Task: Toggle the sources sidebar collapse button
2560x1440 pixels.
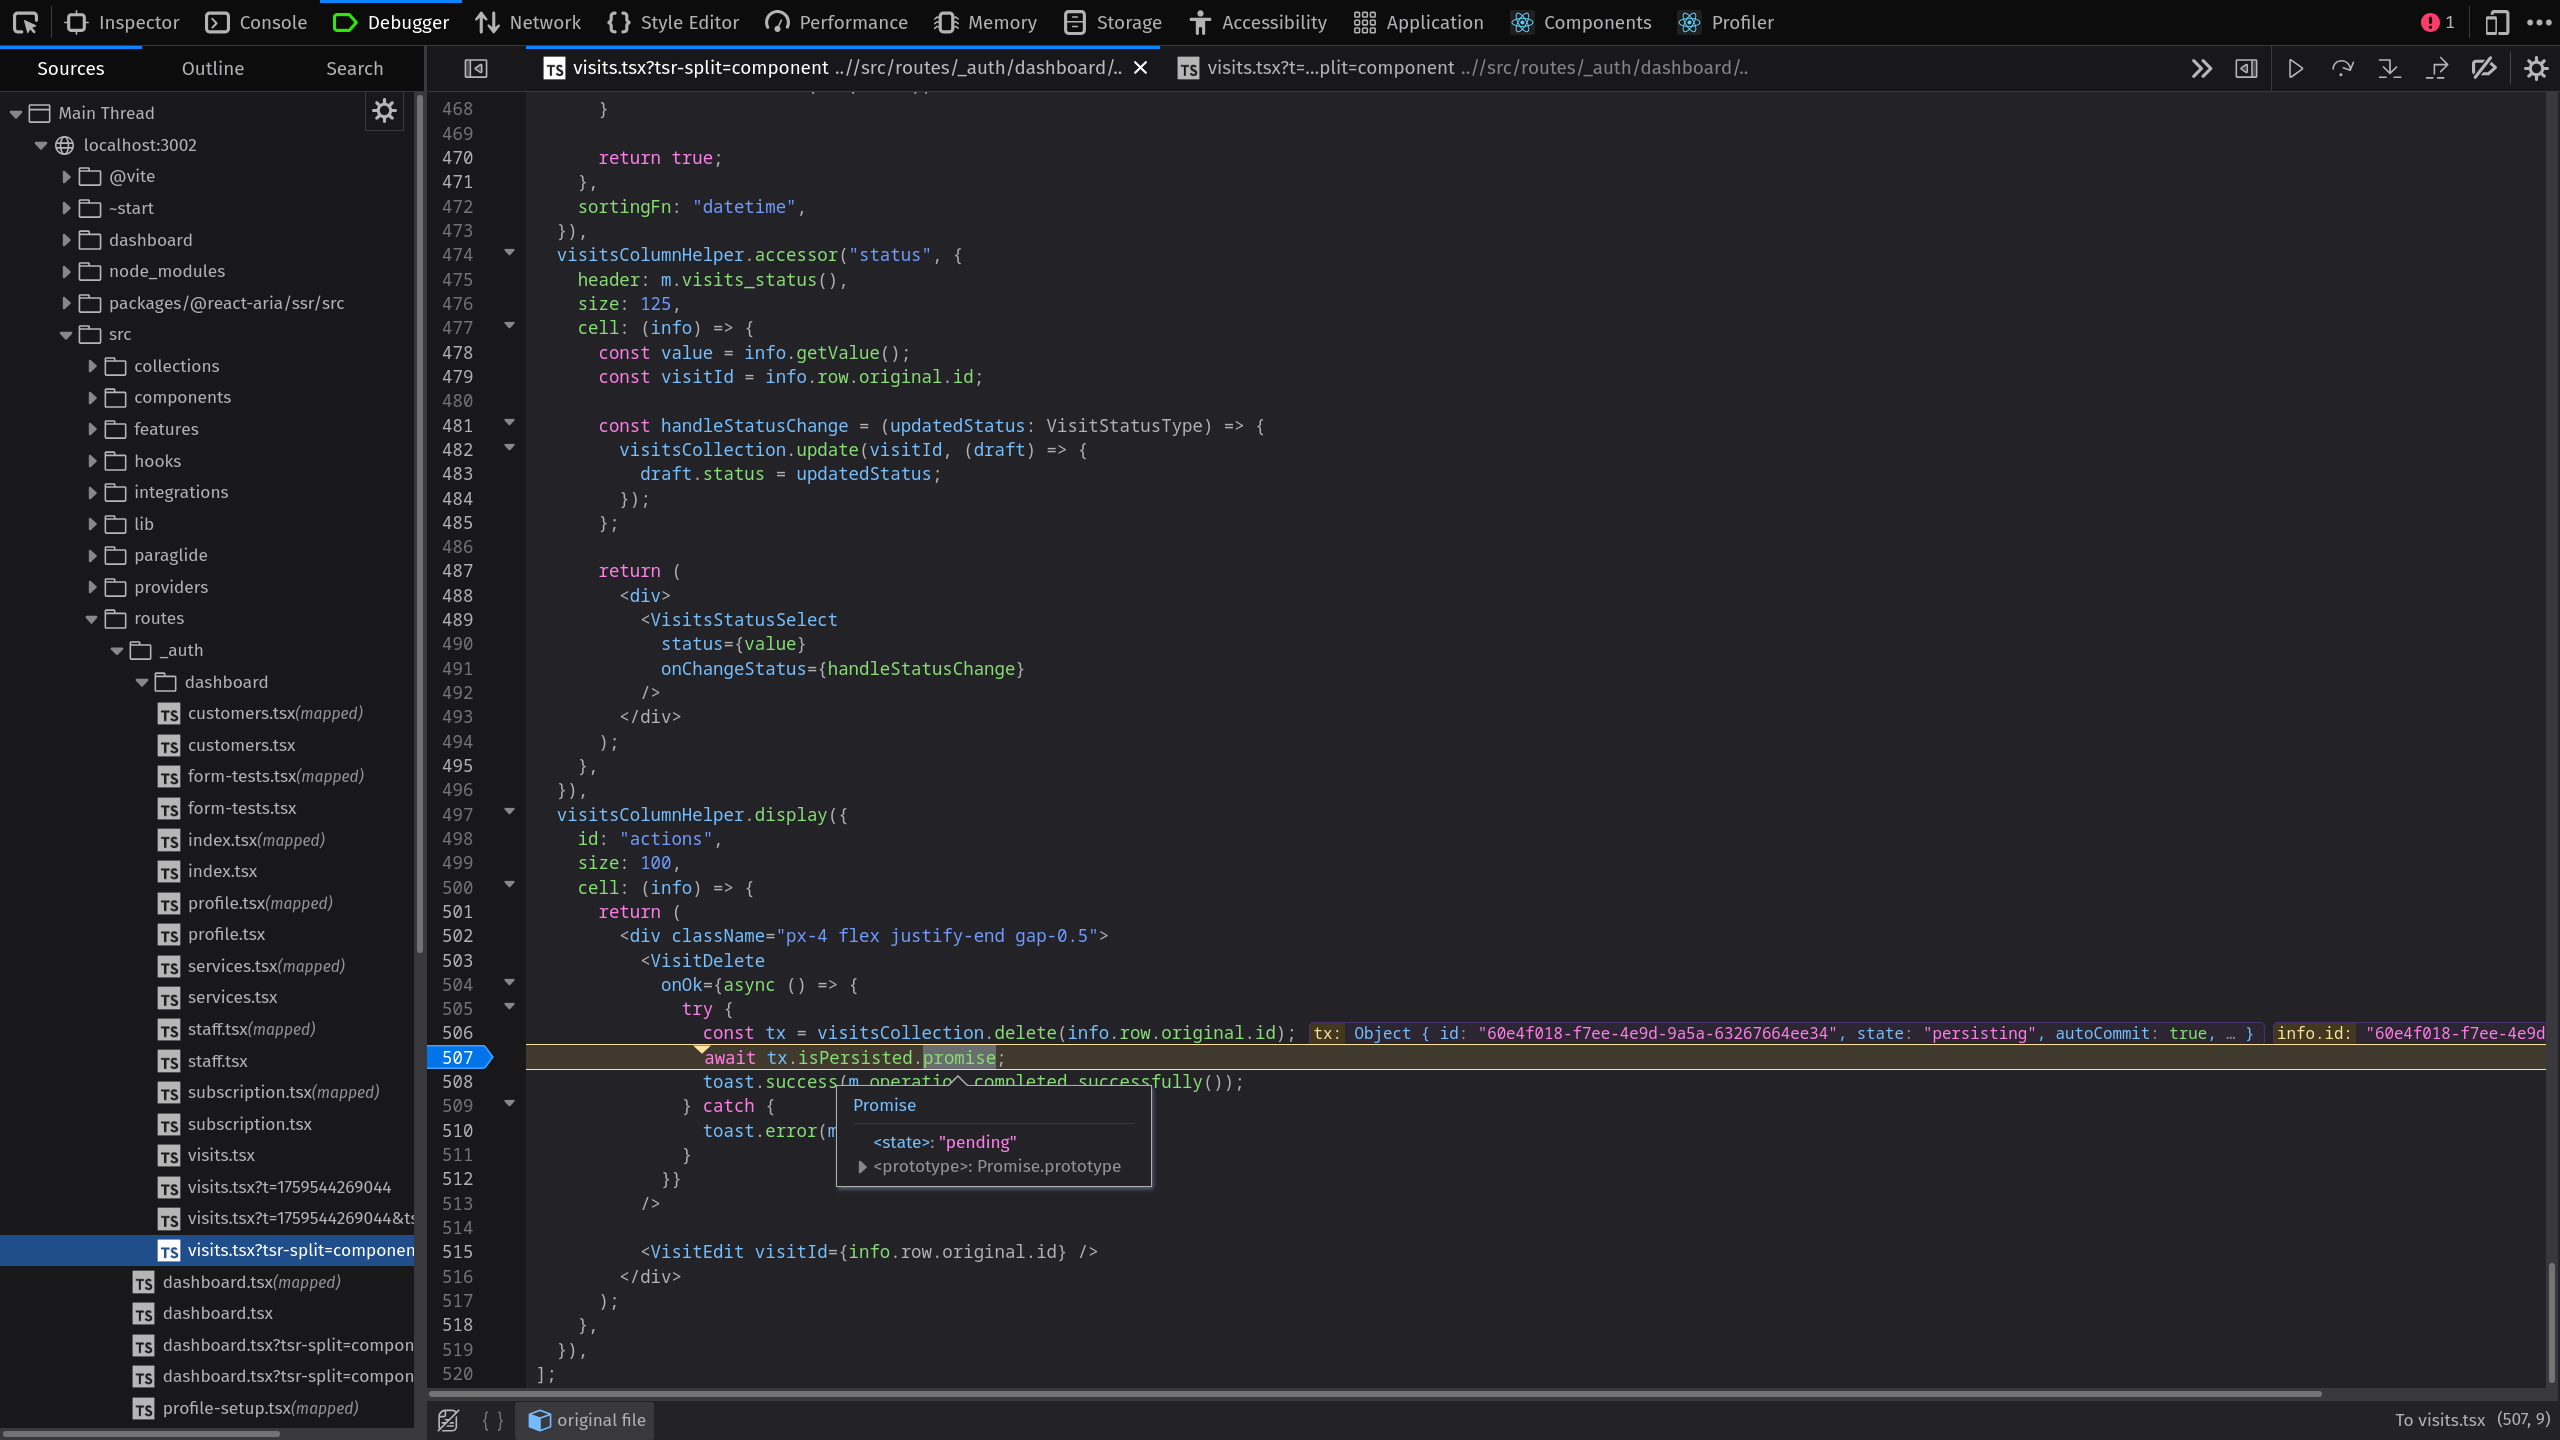Action: (x=476, y=68)
